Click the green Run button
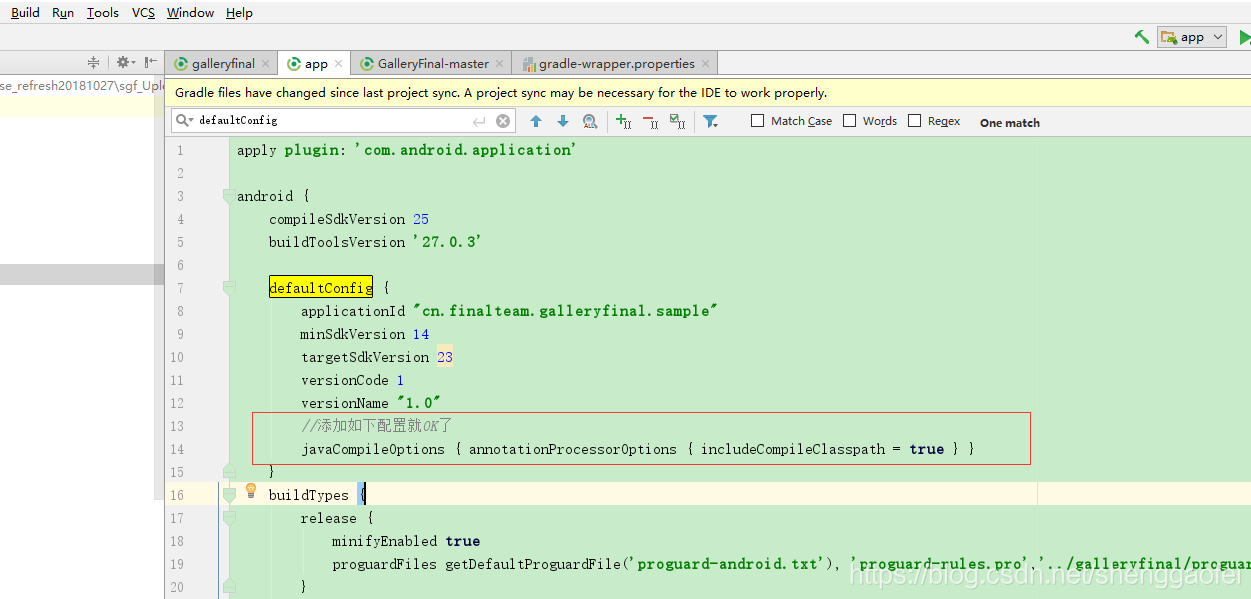 (x=1244, y=37)
